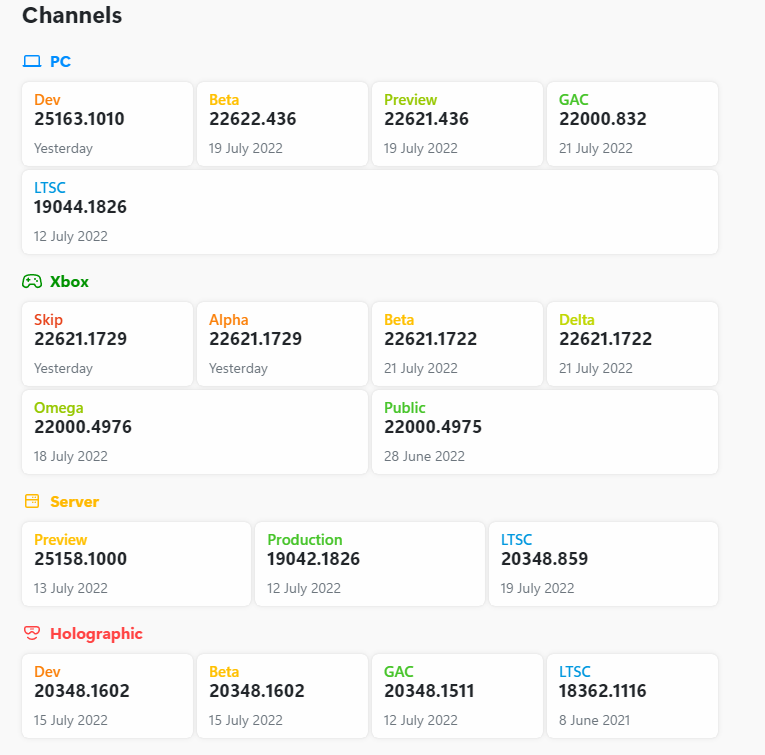Click the PC laptop icon

pos(32,62)
